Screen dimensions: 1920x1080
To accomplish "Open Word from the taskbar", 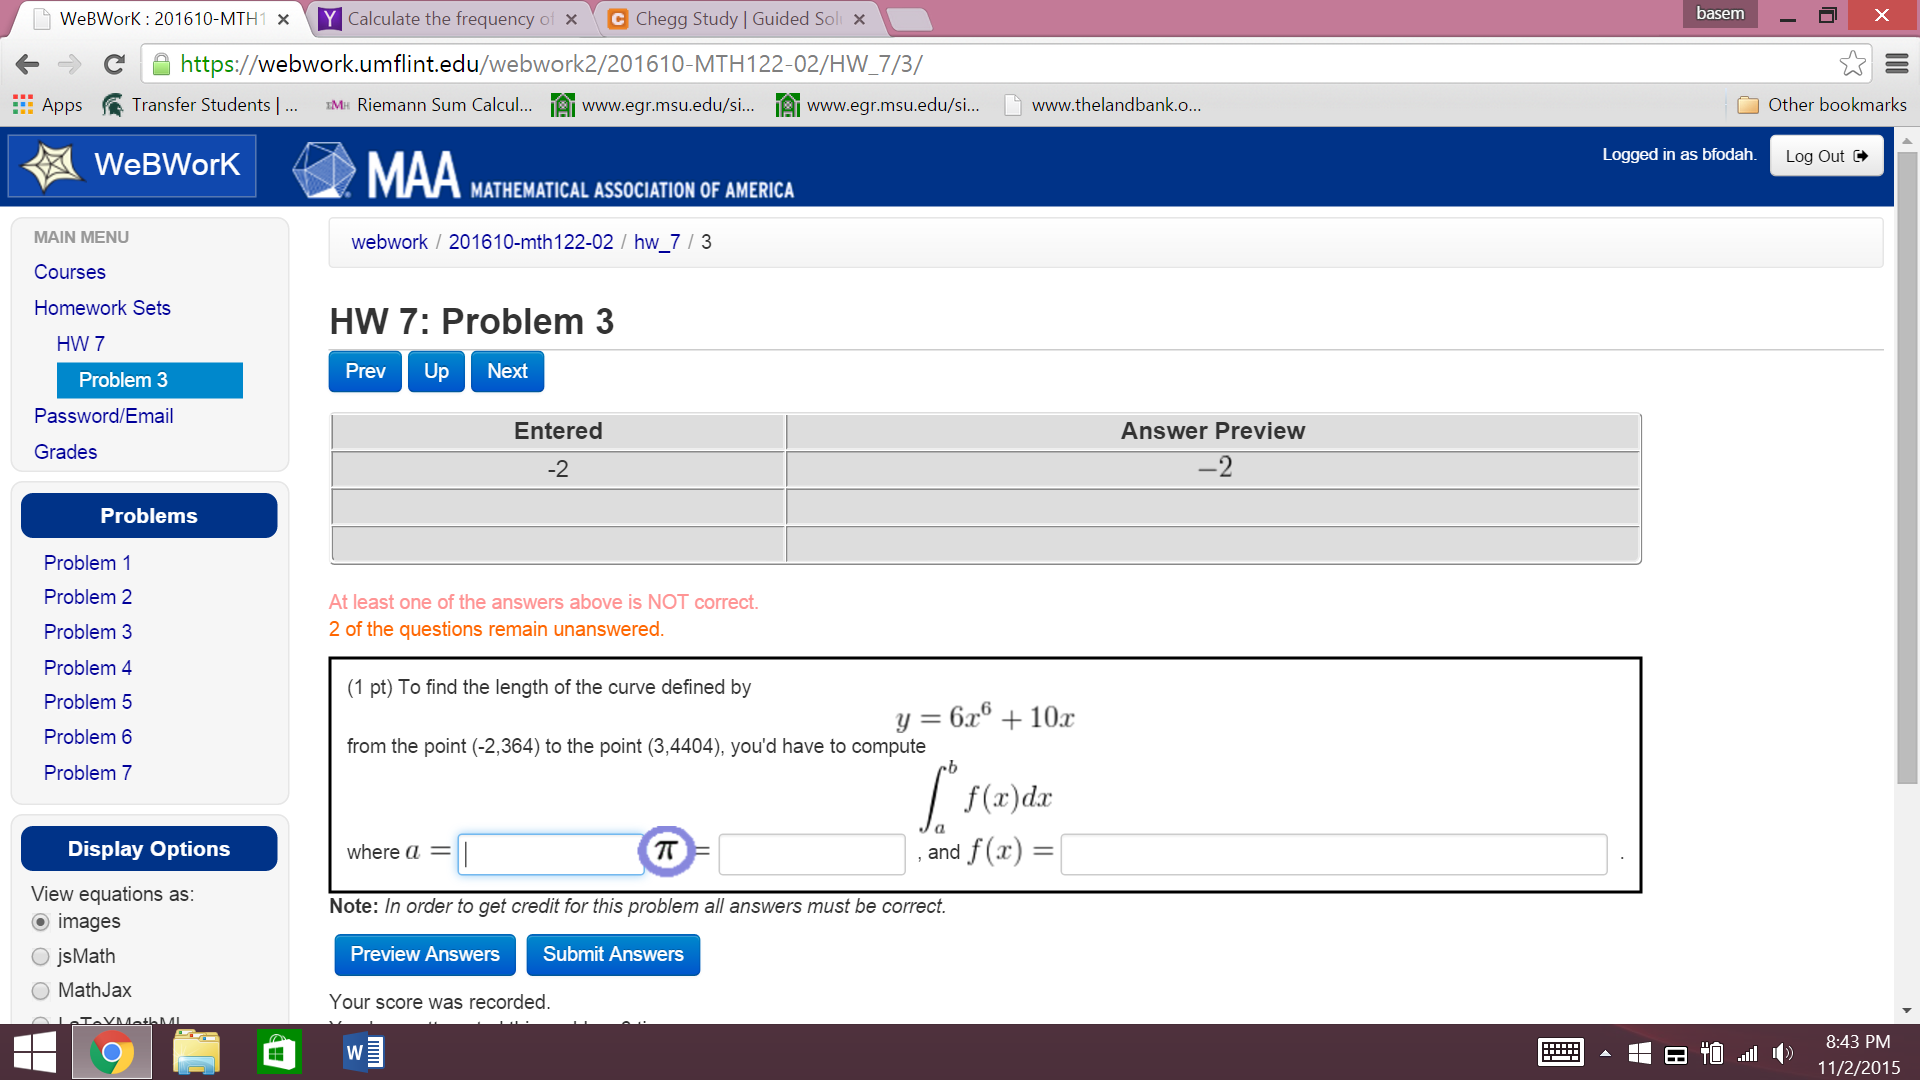I will 363,1052.
